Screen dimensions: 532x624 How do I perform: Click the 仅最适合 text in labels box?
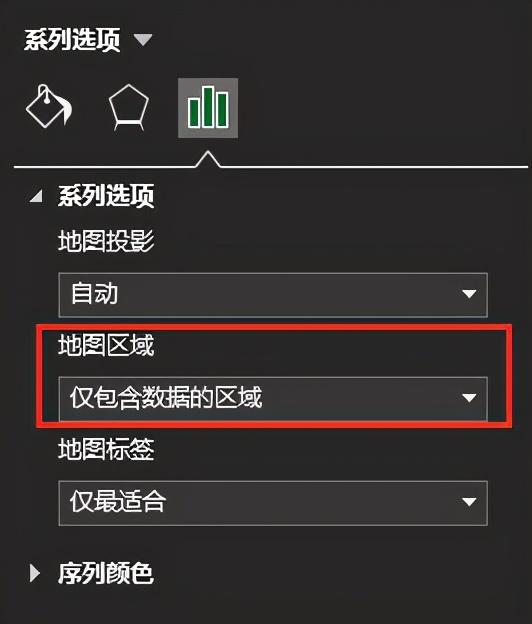point(118,501)
